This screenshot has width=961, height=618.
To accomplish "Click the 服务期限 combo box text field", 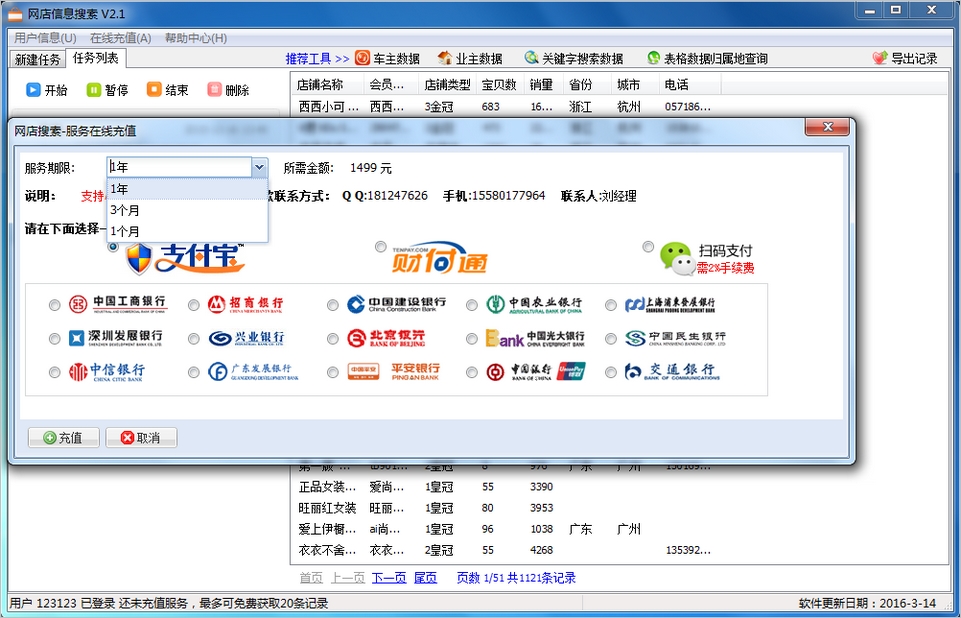I will click(x=180, y=167).
